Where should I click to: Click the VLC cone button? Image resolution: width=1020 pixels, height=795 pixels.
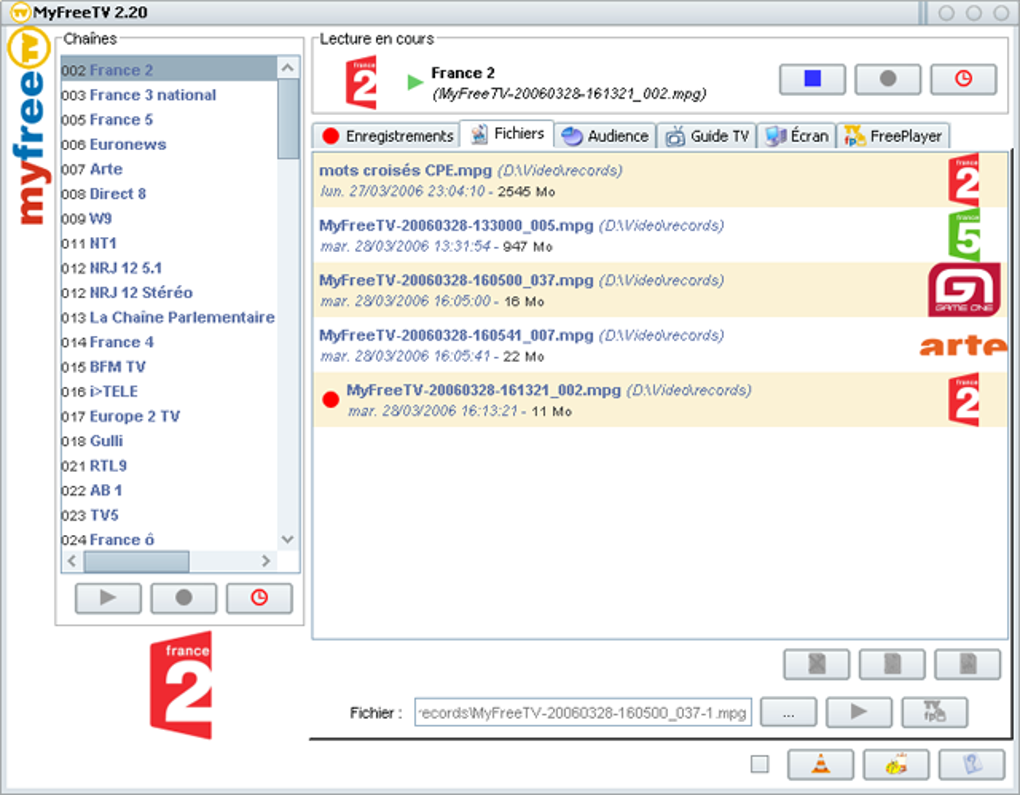(x=820, y=764)
